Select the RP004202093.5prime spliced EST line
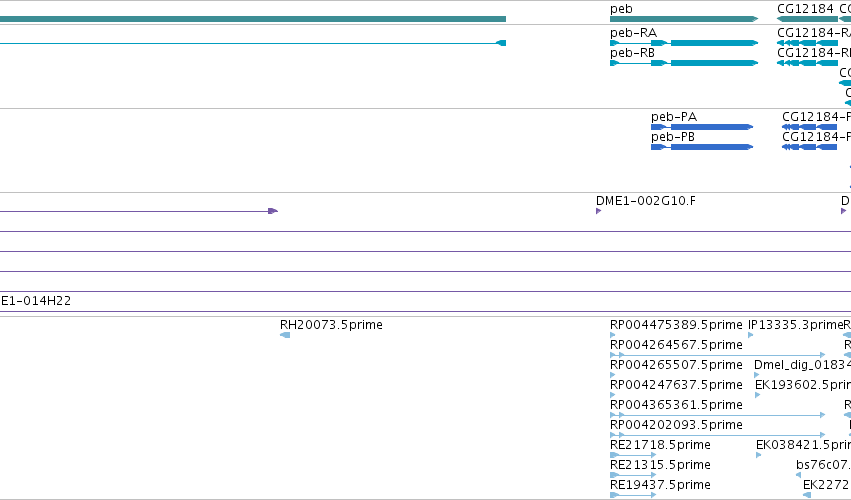 717,435
